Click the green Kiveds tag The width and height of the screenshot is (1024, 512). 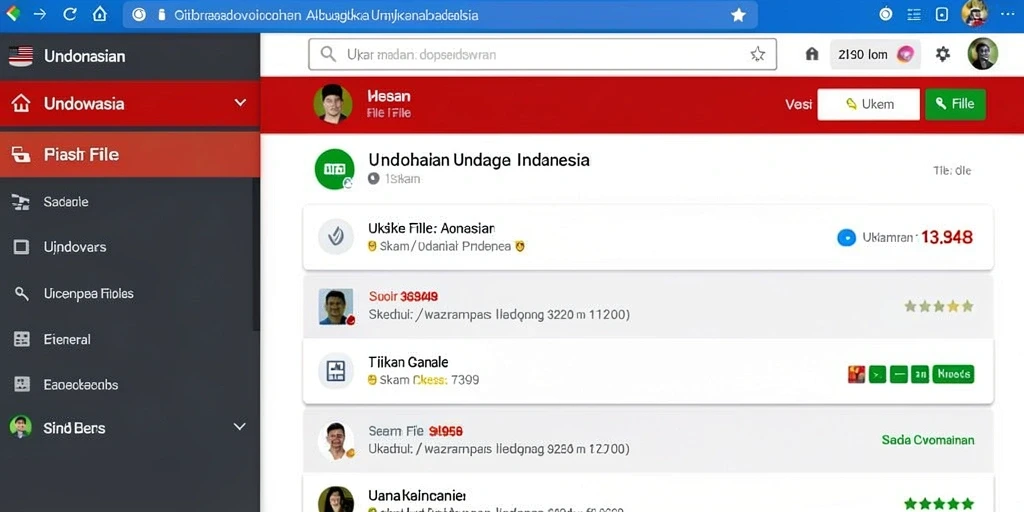click(x=953, y=374)
